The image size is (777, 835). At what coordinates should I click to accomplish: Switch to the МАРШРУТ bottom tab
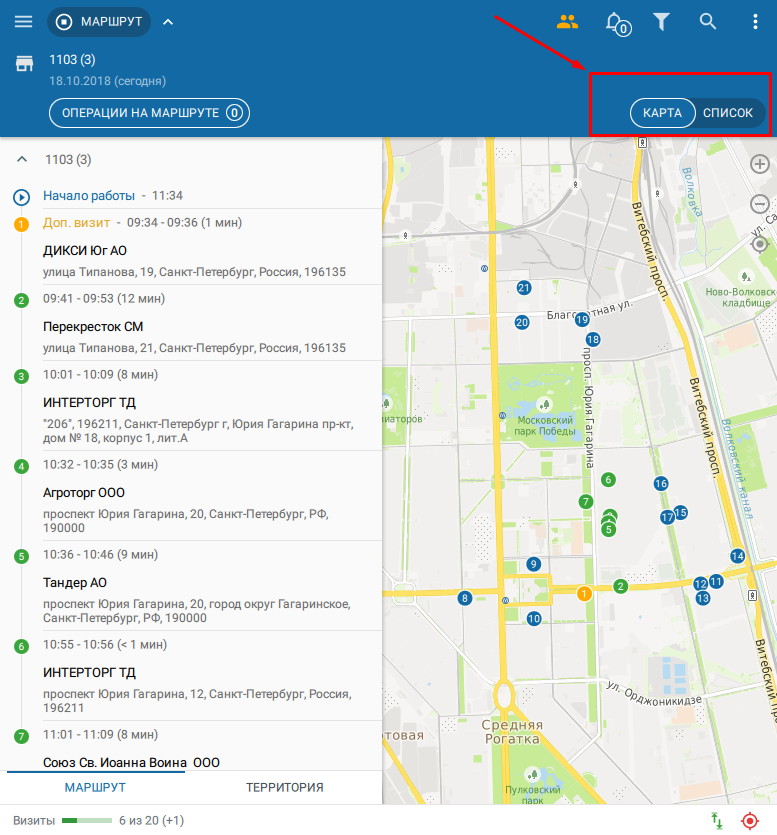(95, 787)
